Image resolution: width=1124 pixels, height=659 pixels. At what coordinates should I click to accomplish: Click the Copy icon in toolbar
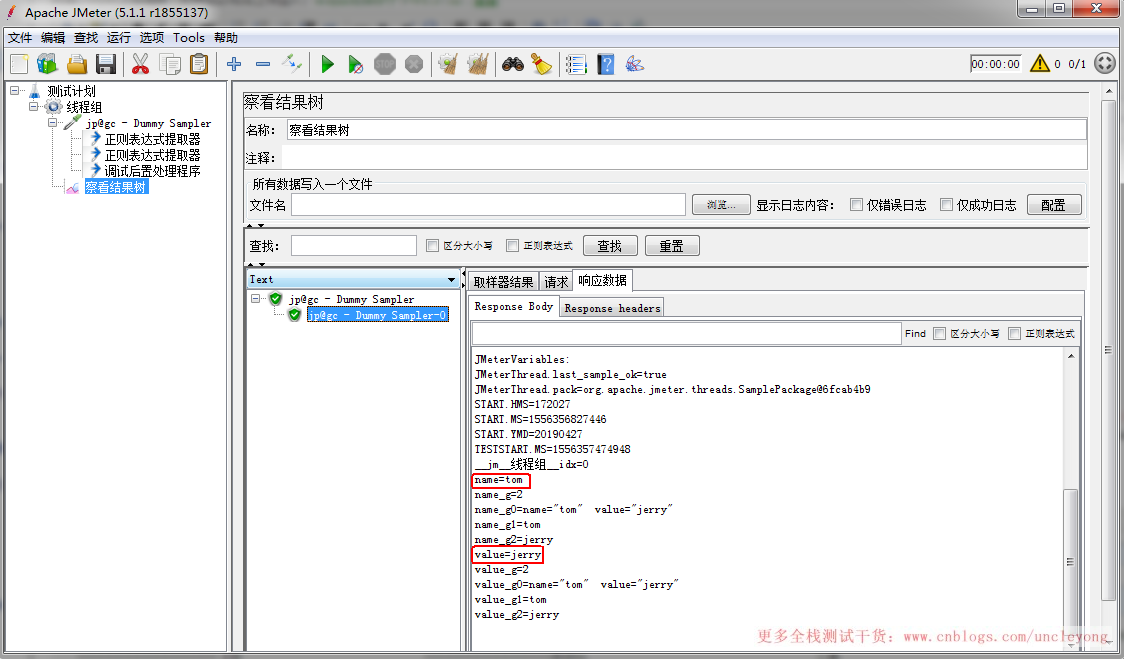(170, 65)
